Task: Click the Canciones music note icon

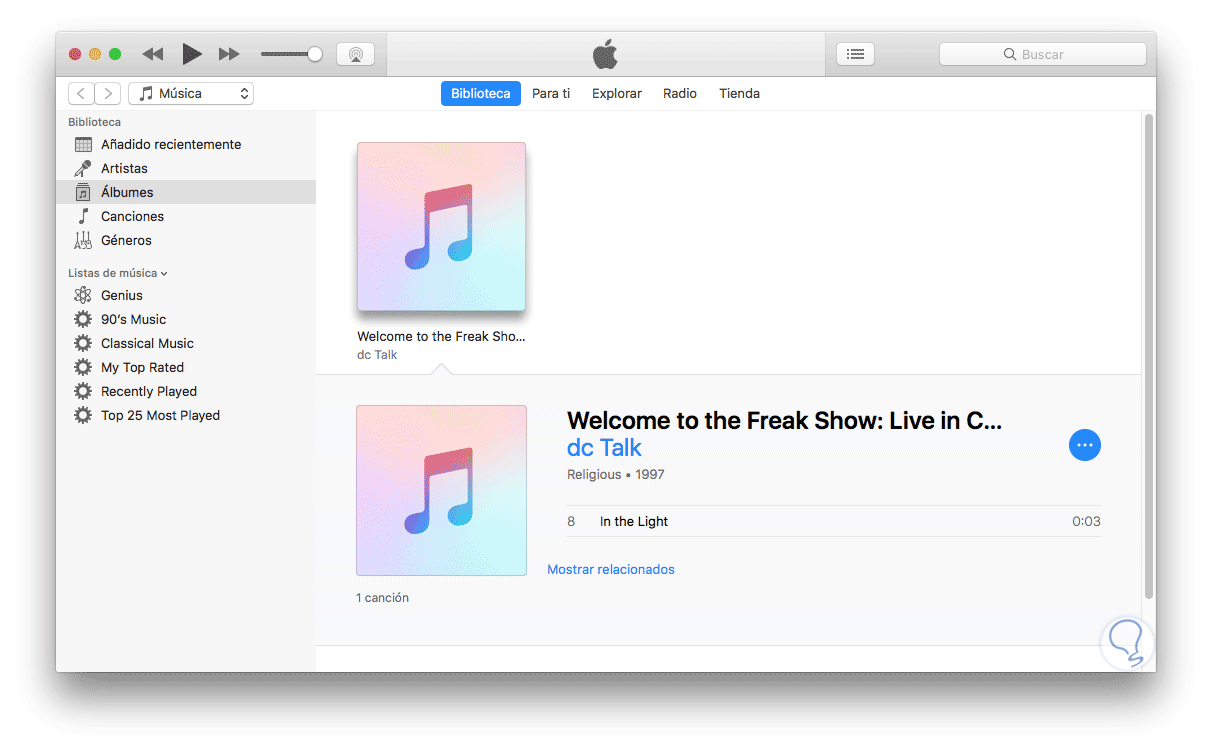Action: pyautogui.click(x=83, y=216)
